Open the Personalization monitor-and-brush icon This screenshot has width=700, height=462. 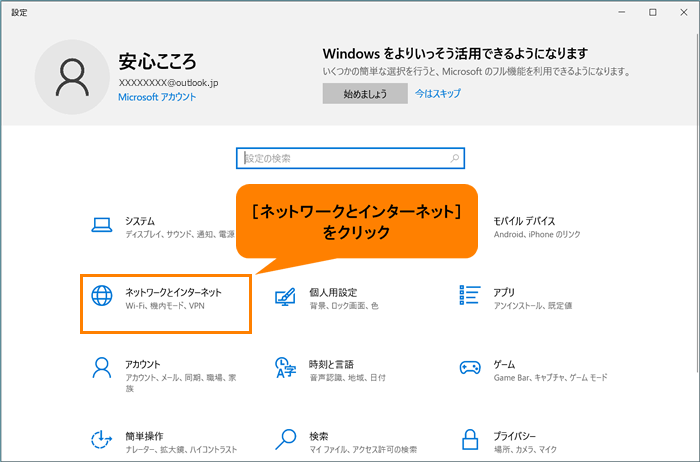(285, 296)
